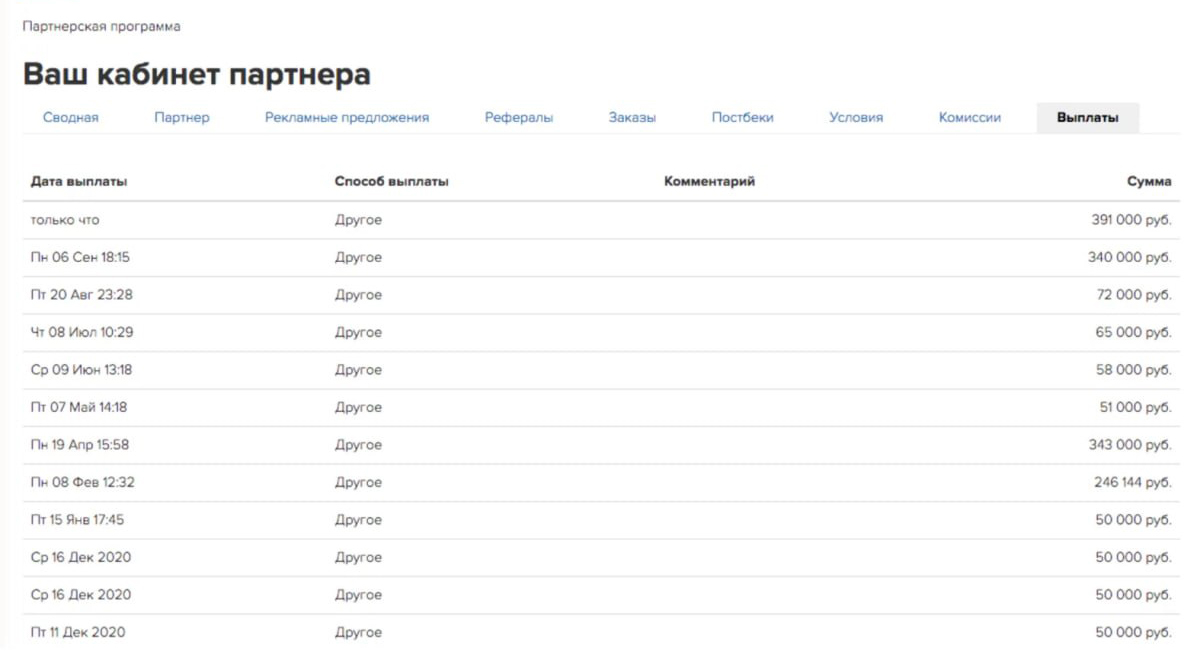
Task: Click the 72 000 руб. amount
Action: click(1134, 295)
